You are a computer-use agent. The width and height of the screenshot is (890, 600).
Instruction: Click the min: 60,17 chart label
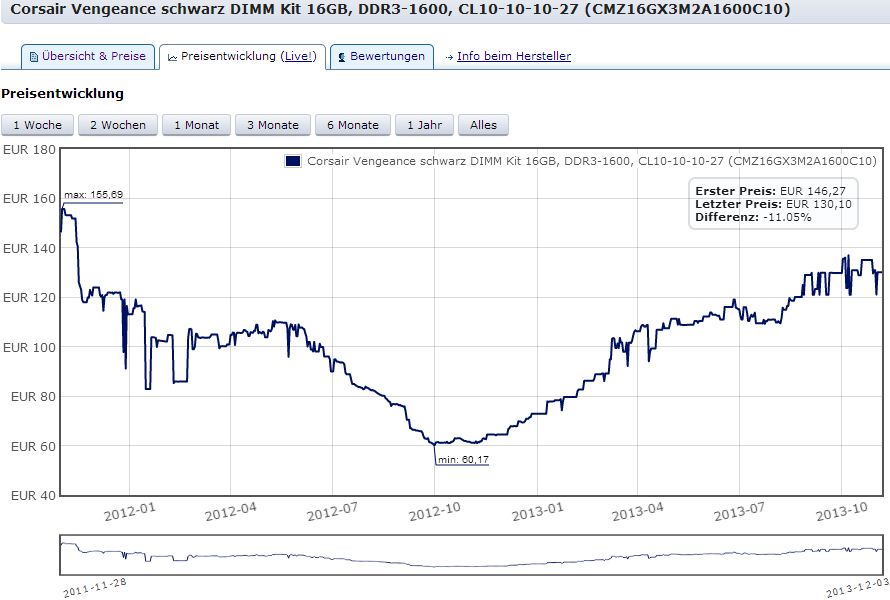[463, 460]
